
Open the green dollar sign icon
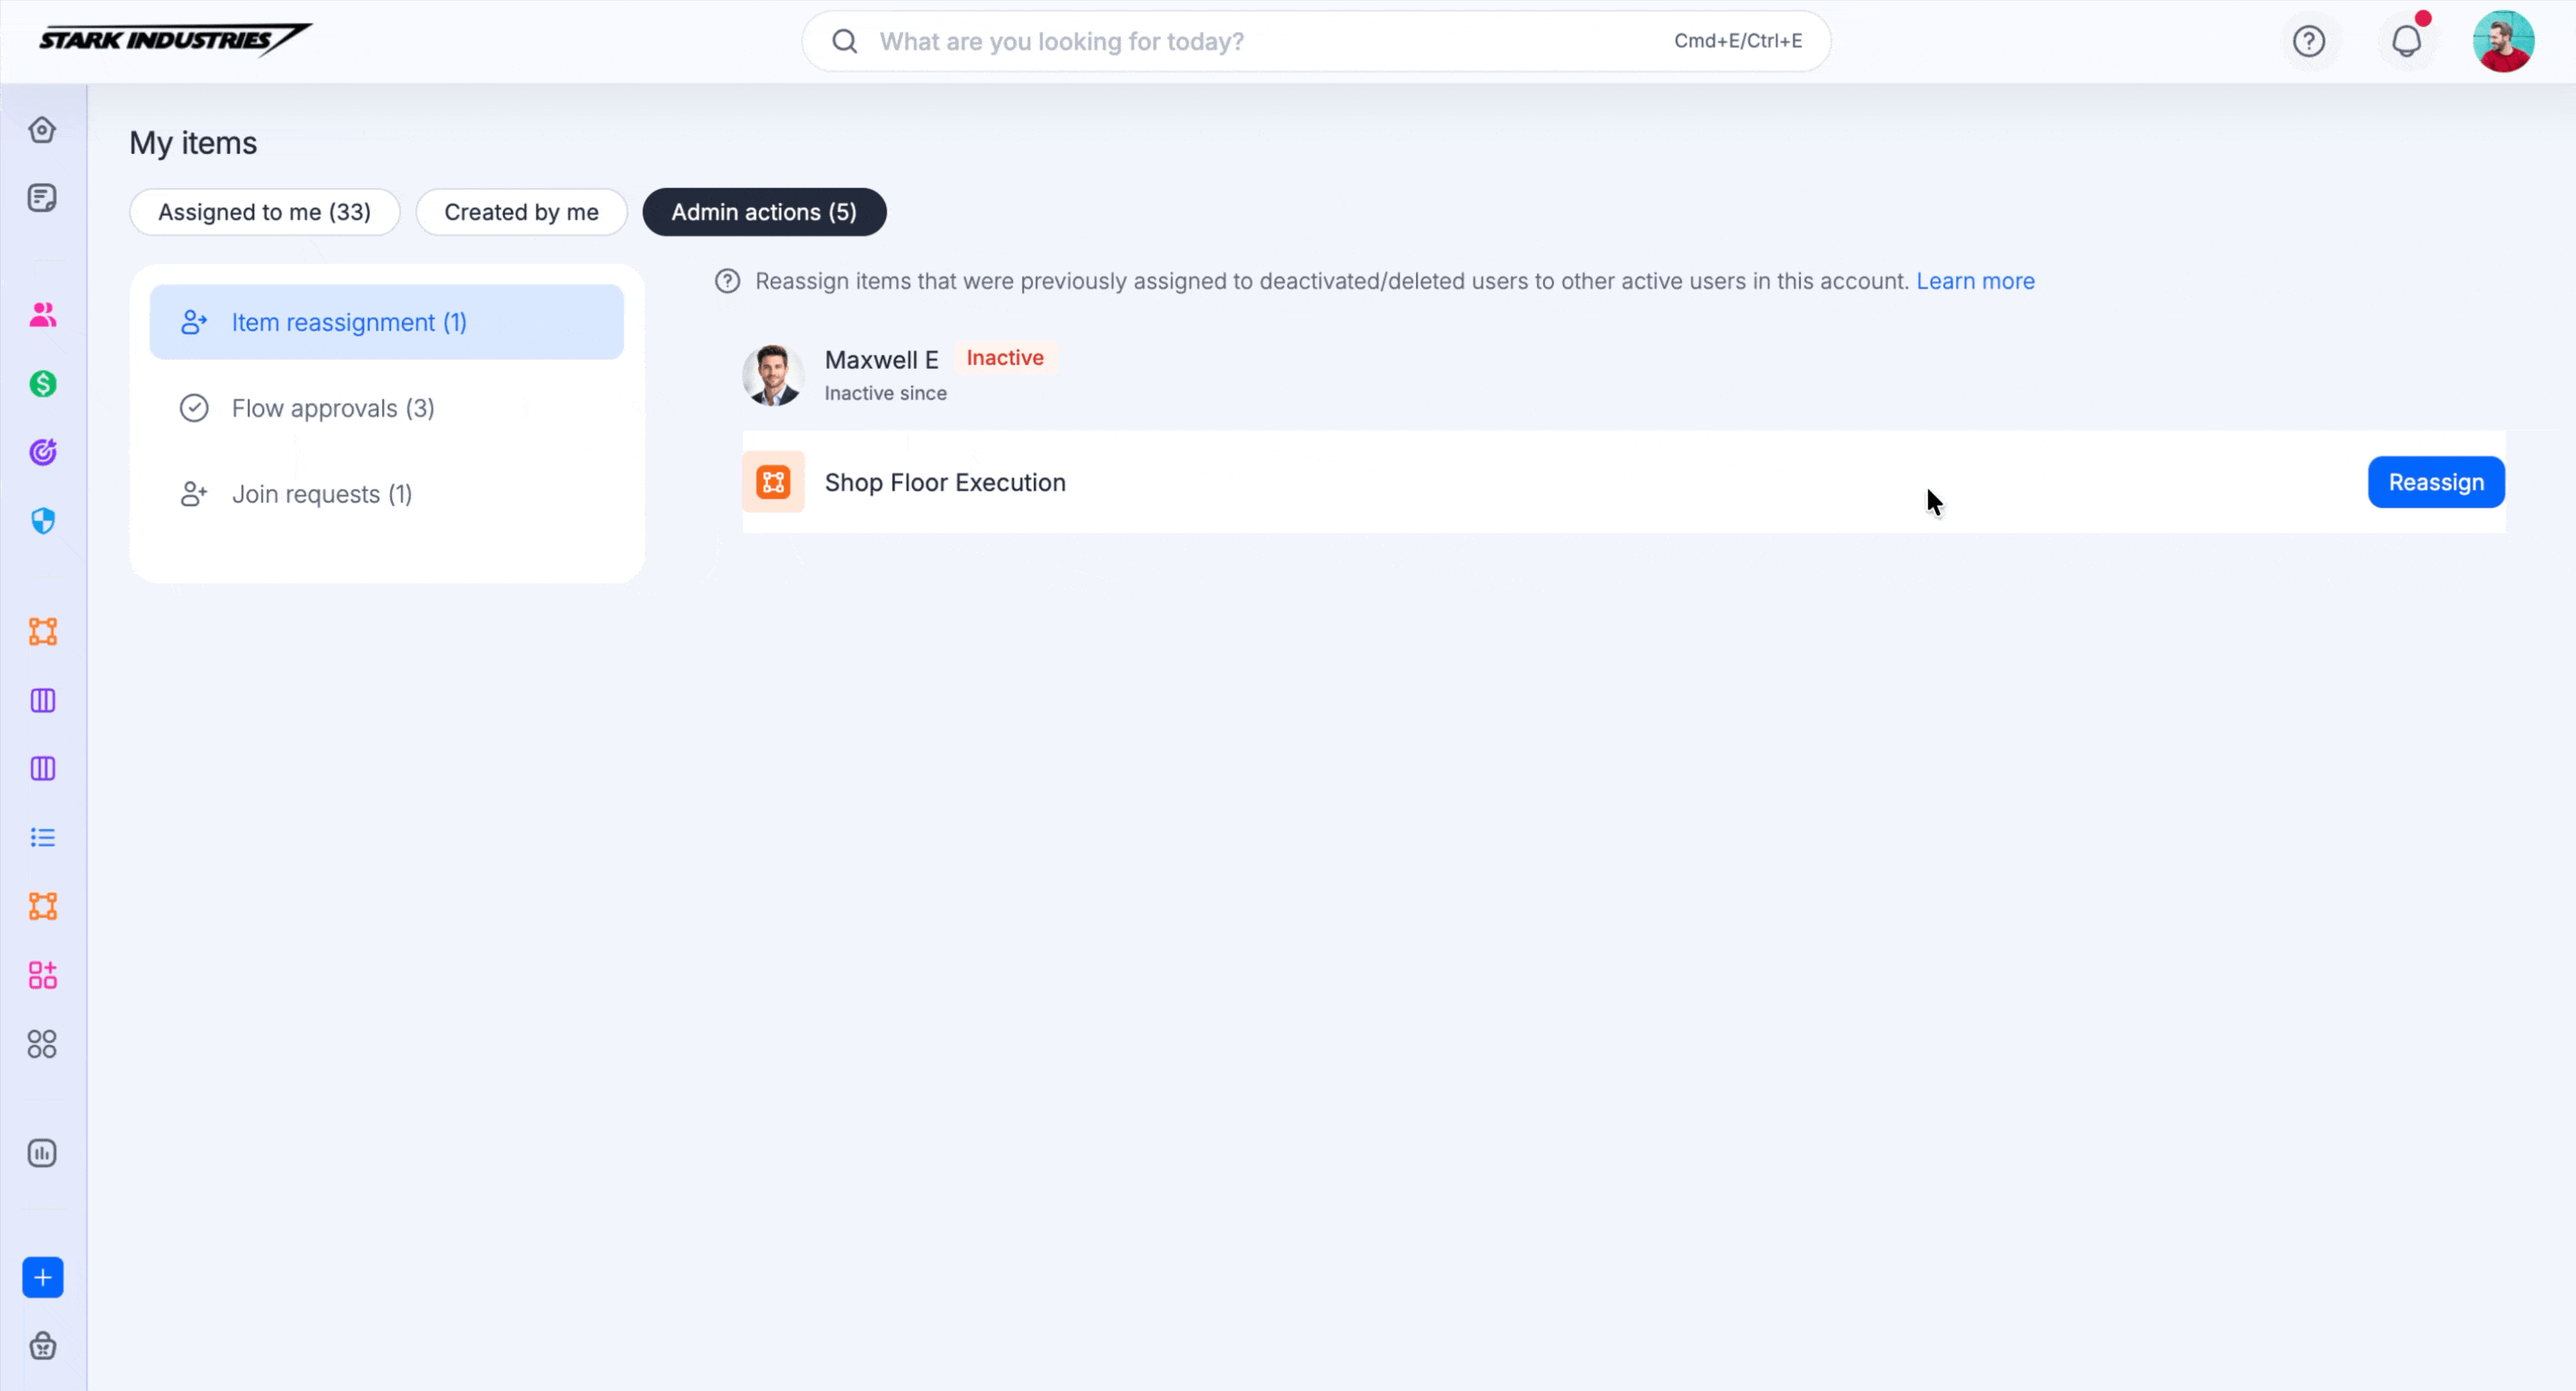tap(42, 384)
